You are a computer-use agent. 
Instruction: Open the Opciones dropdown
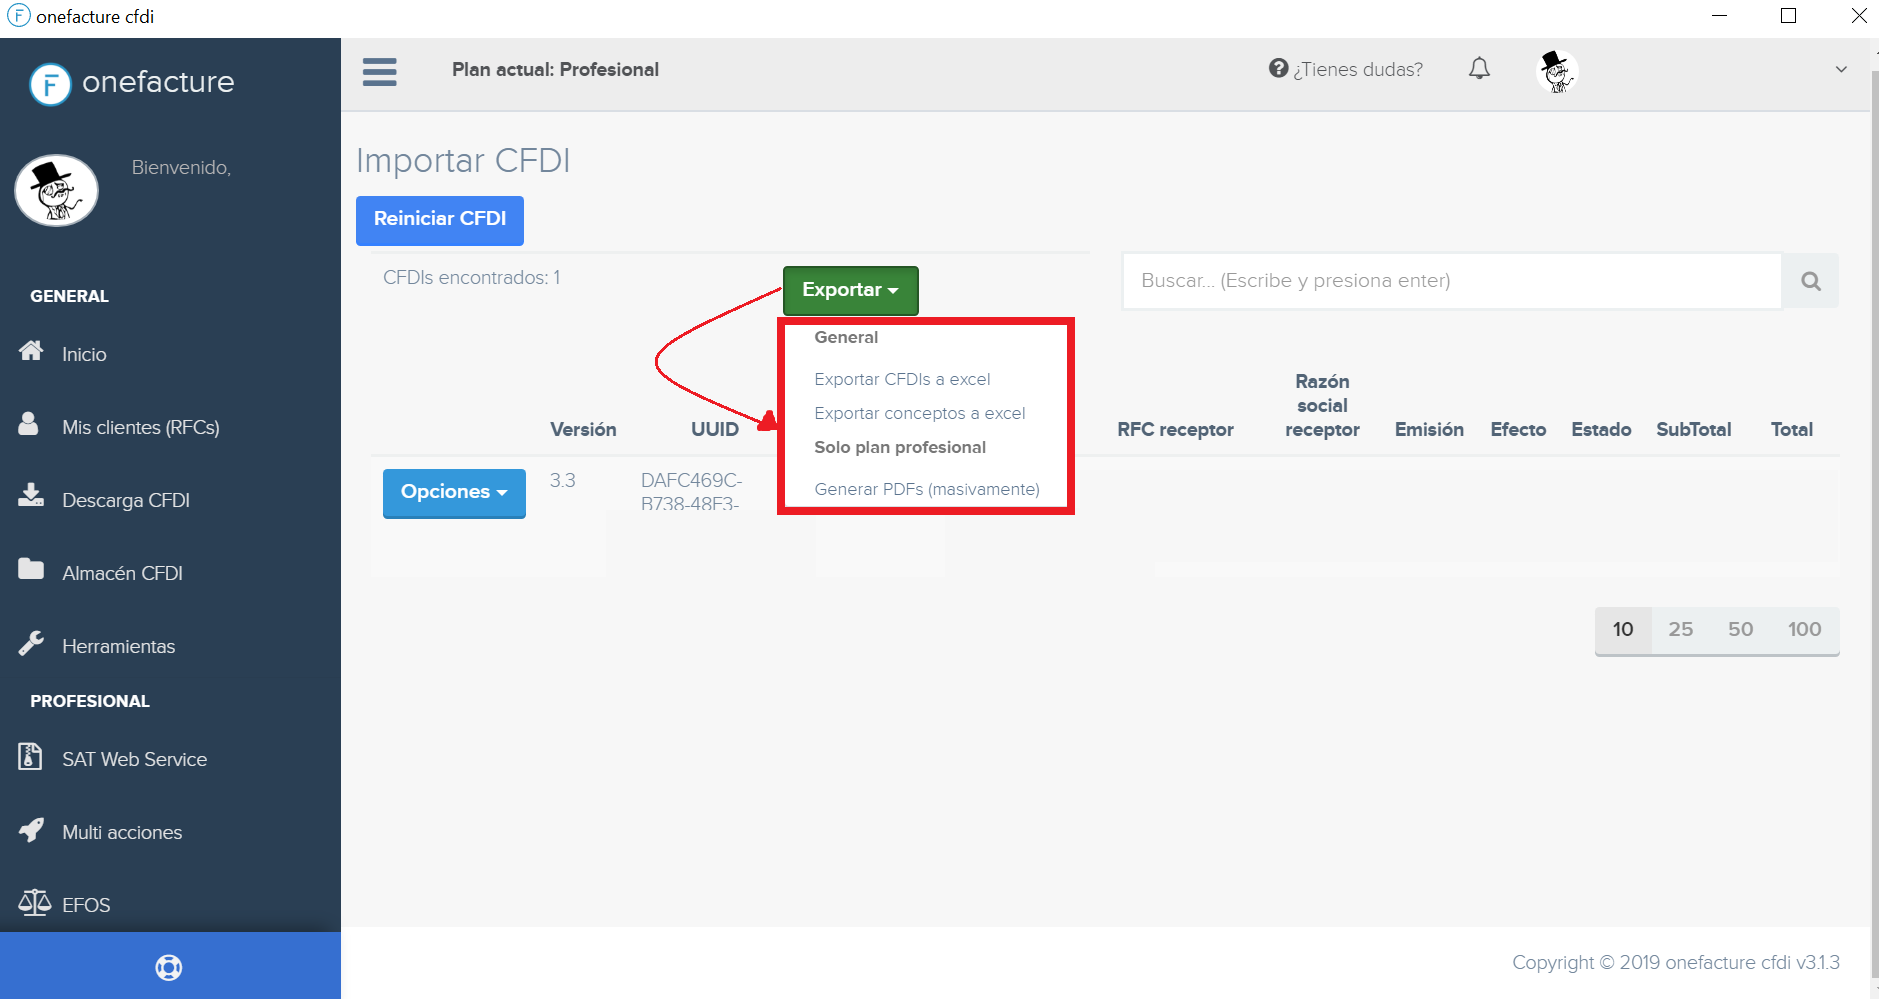[454, 492]
